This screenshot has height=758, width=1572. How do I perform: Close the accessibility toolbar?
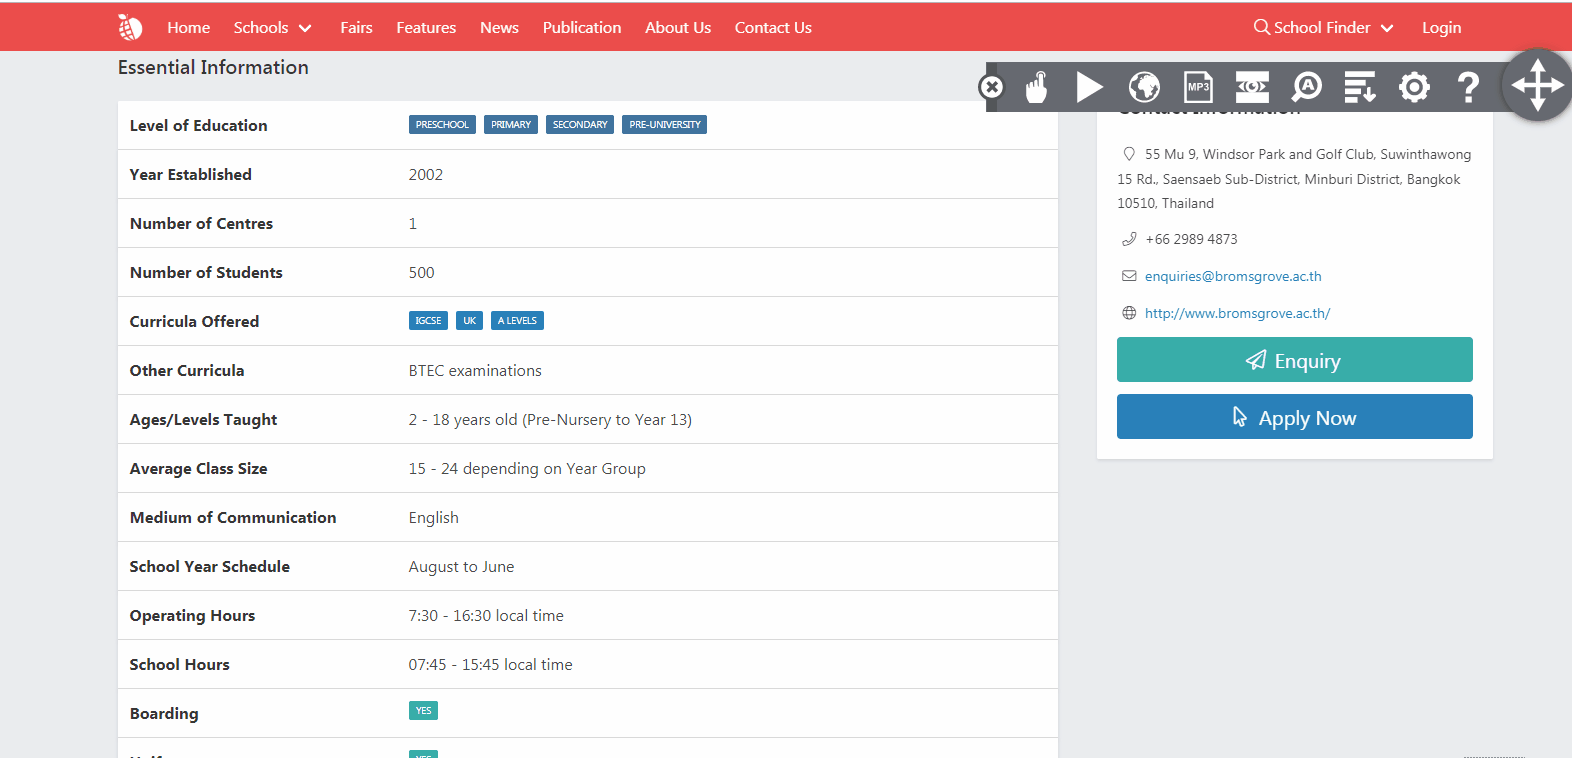pos(991,88)
